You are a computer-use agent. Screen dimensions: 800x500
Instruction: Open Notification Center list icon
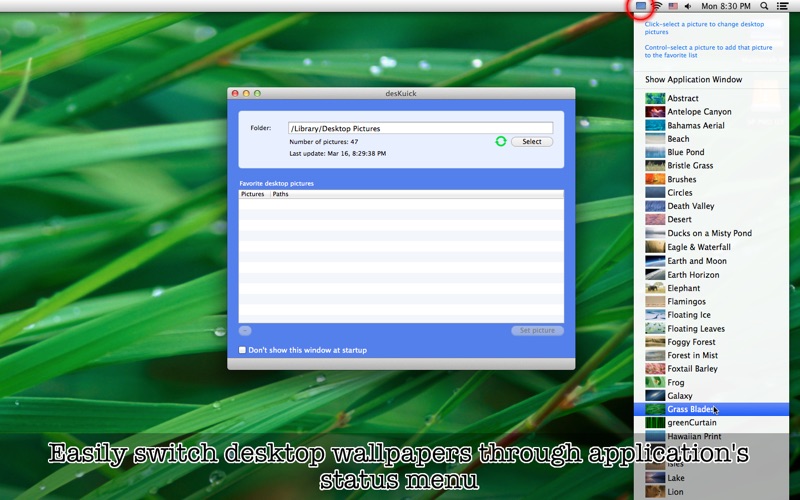(782, 6)
